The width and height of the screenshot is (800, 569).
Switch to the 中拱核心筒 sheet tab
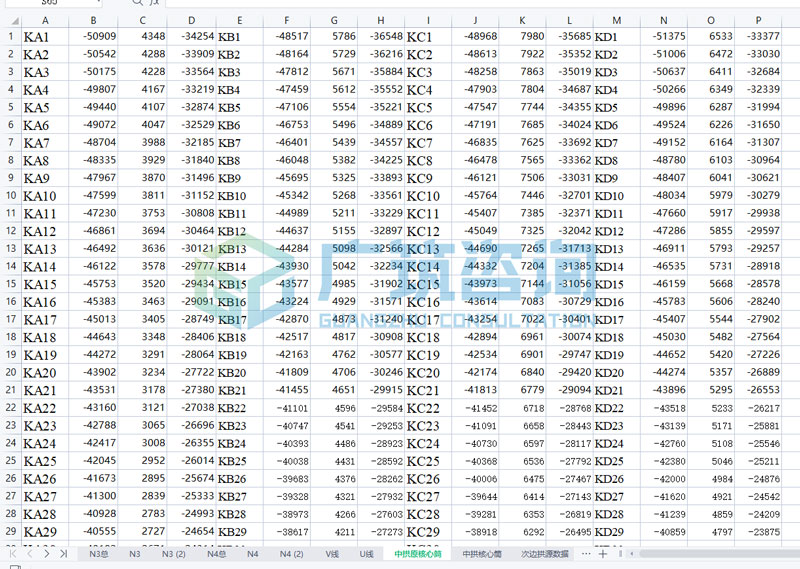click(482, 554)
